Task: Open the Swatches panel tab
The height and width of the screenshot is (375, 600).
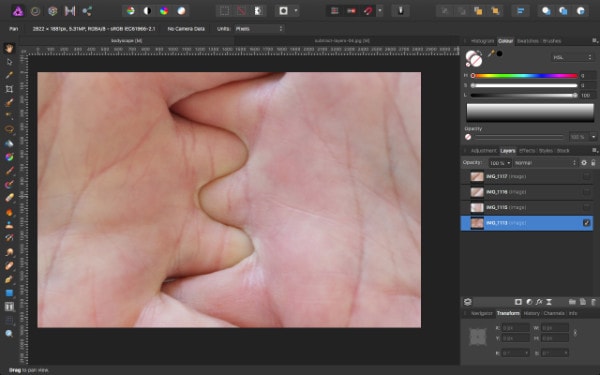Action: tap(528, 41)
